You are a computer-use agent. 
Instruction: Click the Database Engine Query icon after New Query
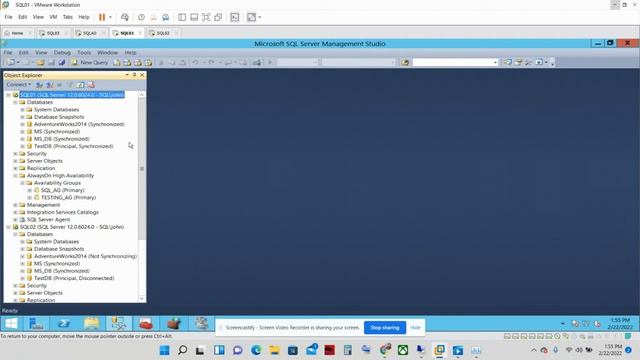(x=117, y=62)
